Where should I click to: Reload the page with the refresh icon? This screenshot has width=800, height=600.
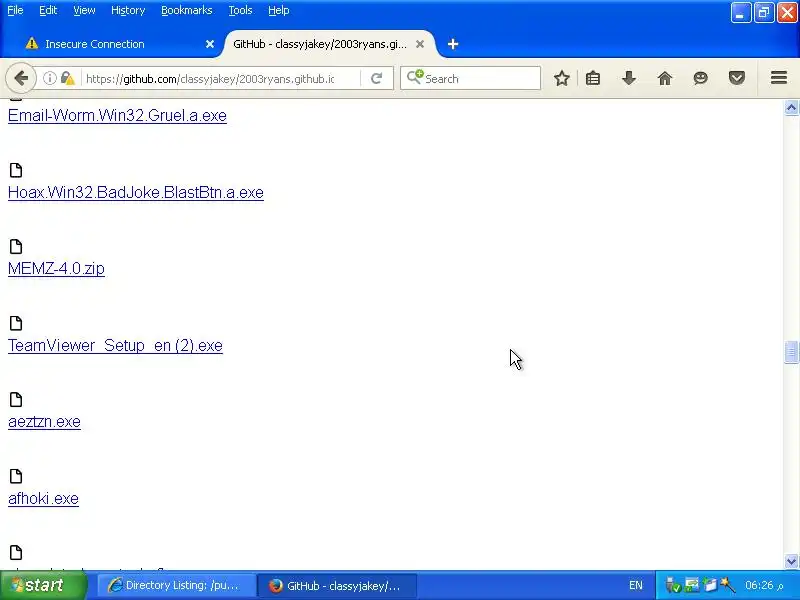coord(377,78)
